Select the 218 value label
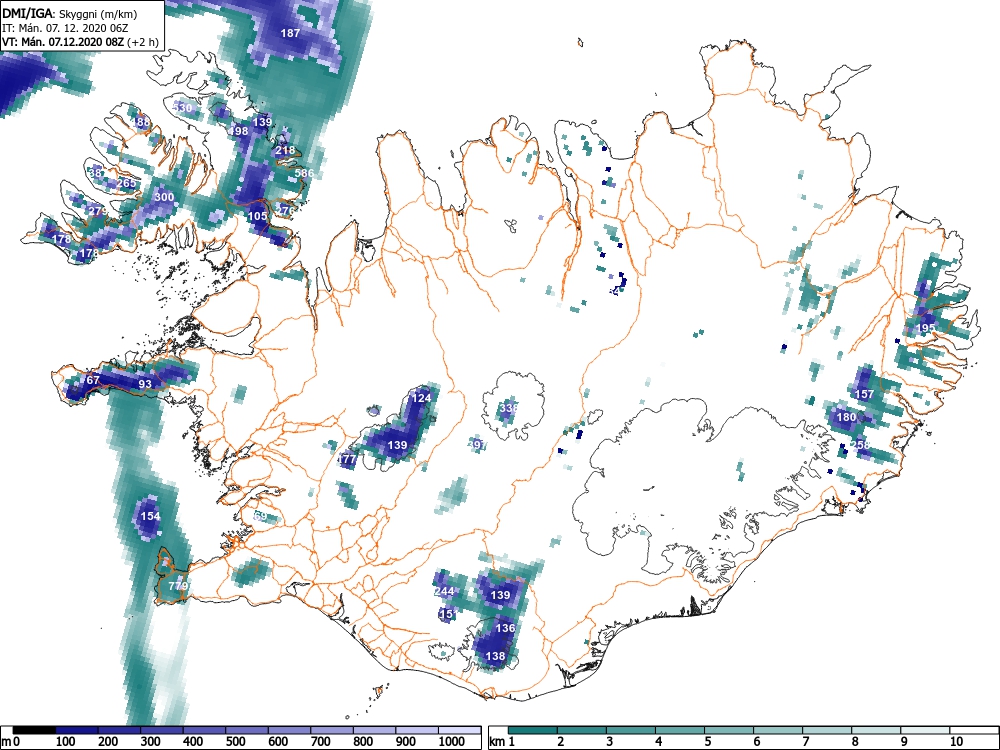 (286, 151)
